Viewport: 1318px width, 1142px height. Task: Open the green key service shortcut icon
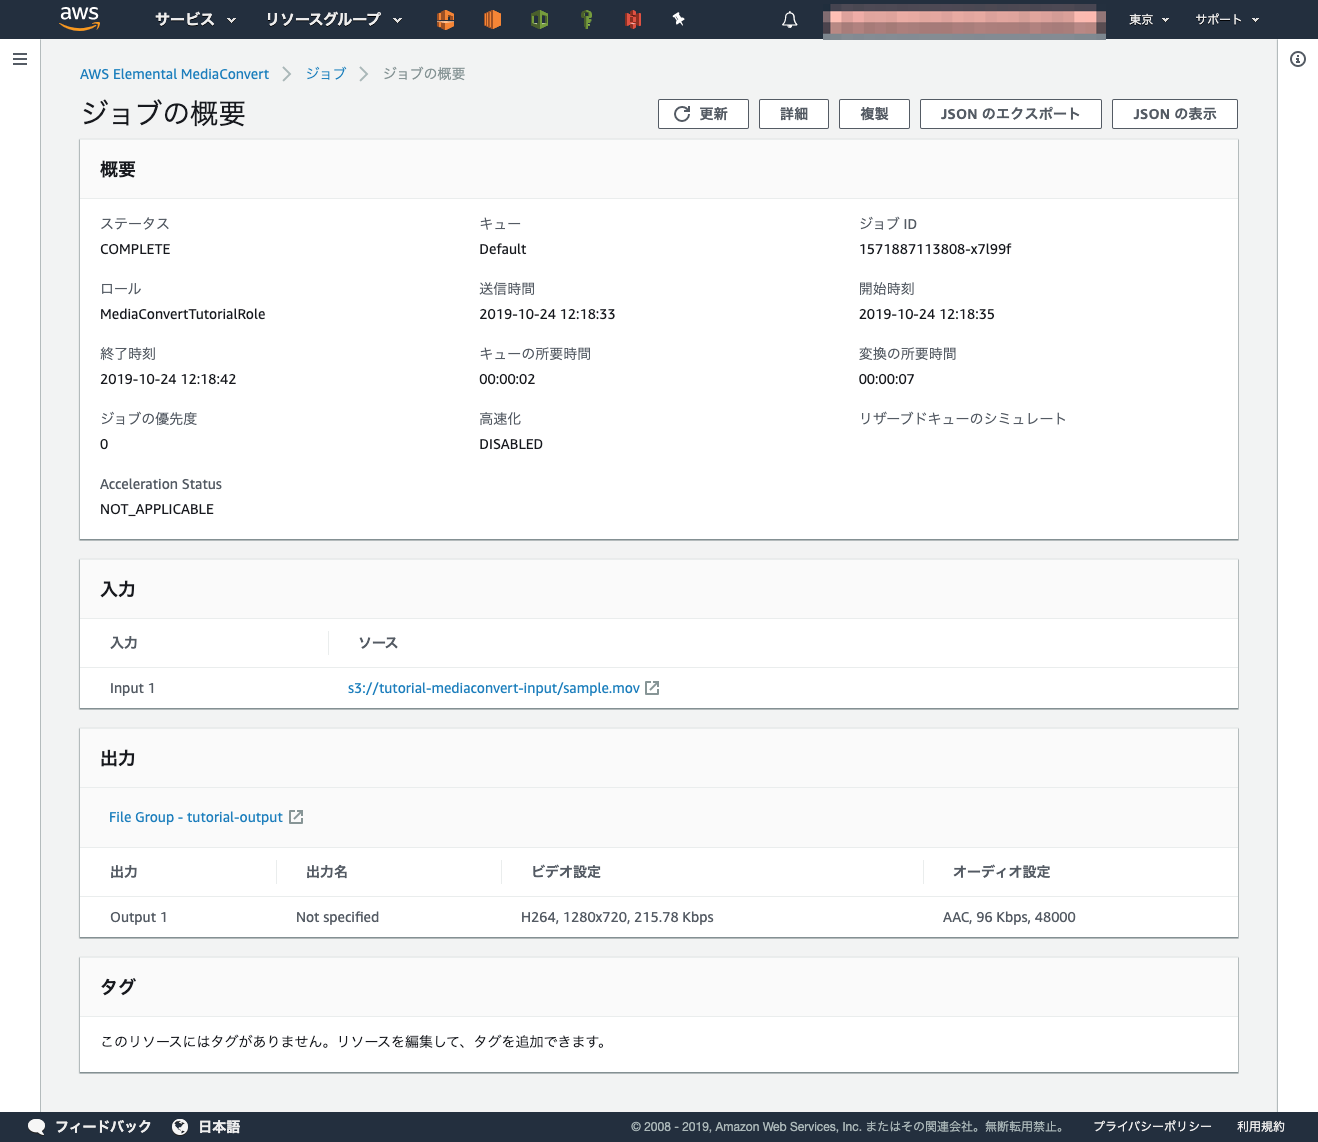(587, 19)
